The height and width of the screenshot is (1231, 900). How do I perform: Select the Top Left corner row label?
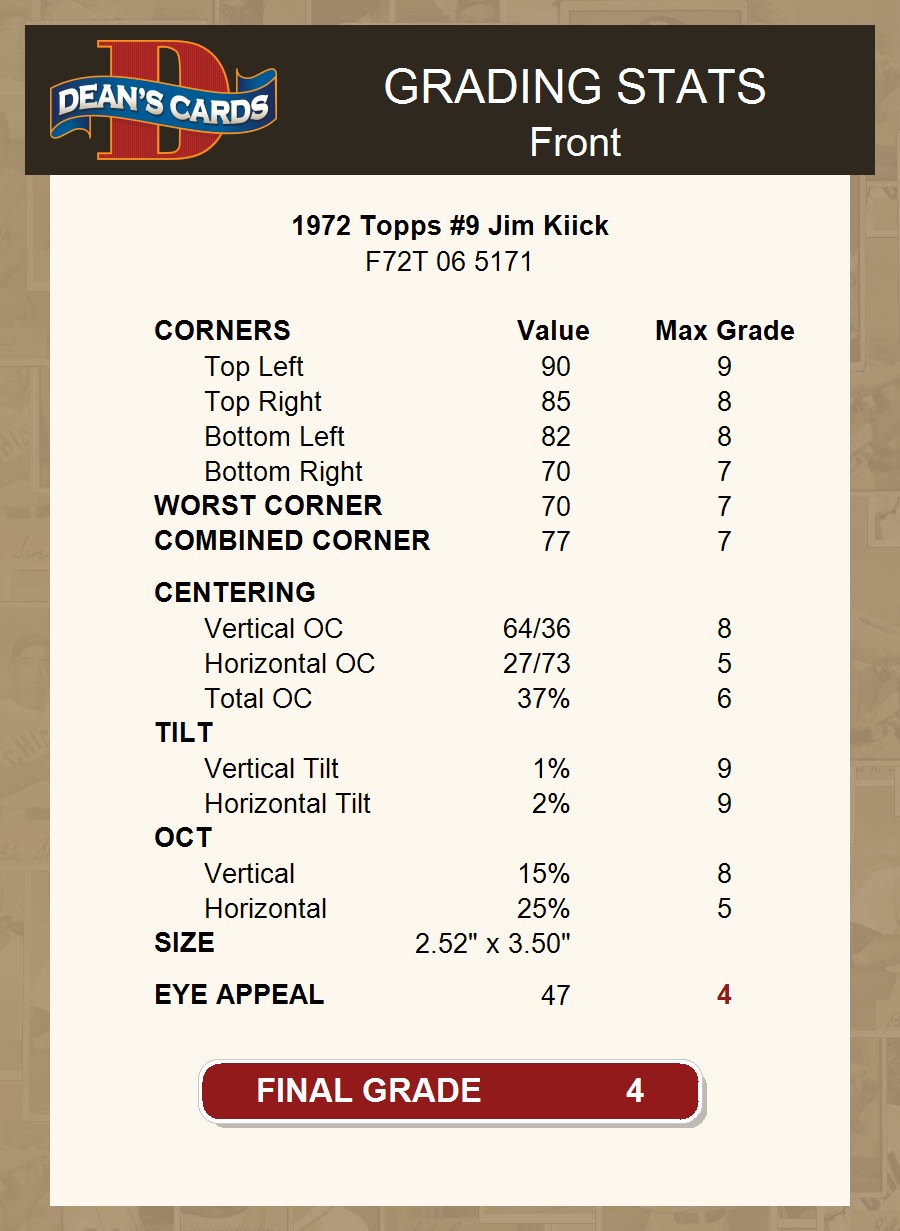(x=253, y=367)
